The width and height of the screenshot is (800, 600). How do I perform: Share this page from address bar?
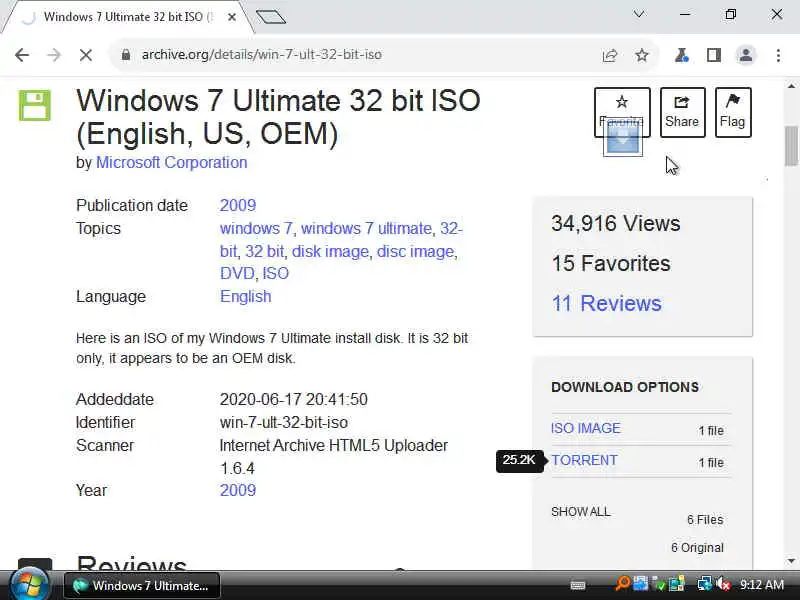tap(610, 55)
